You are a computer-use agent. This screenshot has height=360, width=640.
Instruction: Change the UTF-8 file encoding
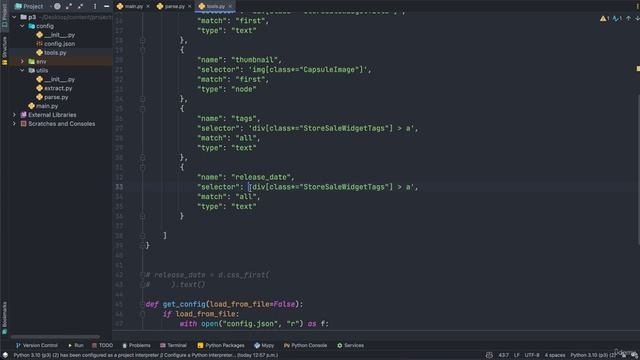point(532,355)
